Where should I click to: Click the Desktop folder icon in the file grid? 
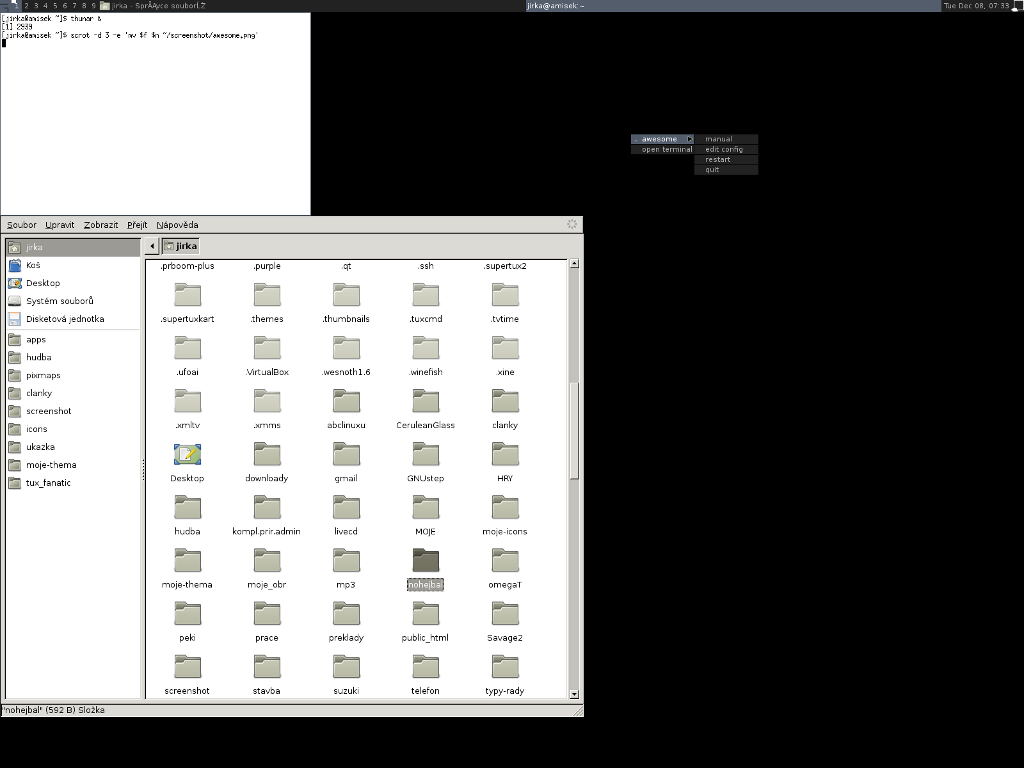(187, 455)
